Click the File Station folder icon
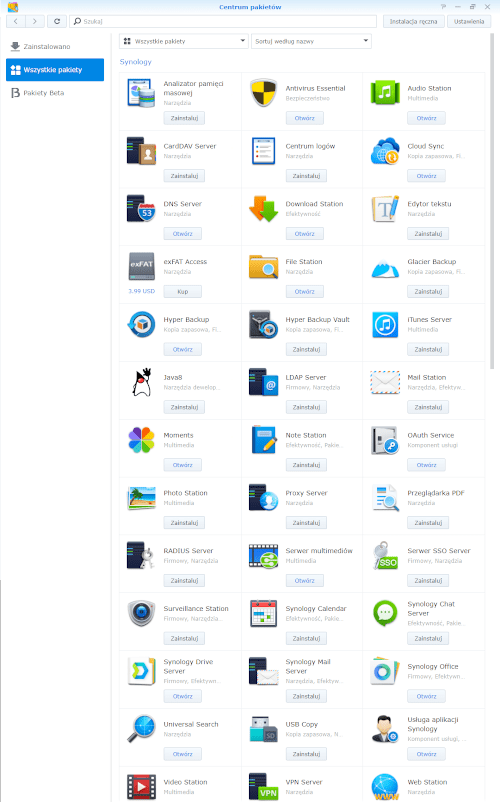 pos(263,266)
